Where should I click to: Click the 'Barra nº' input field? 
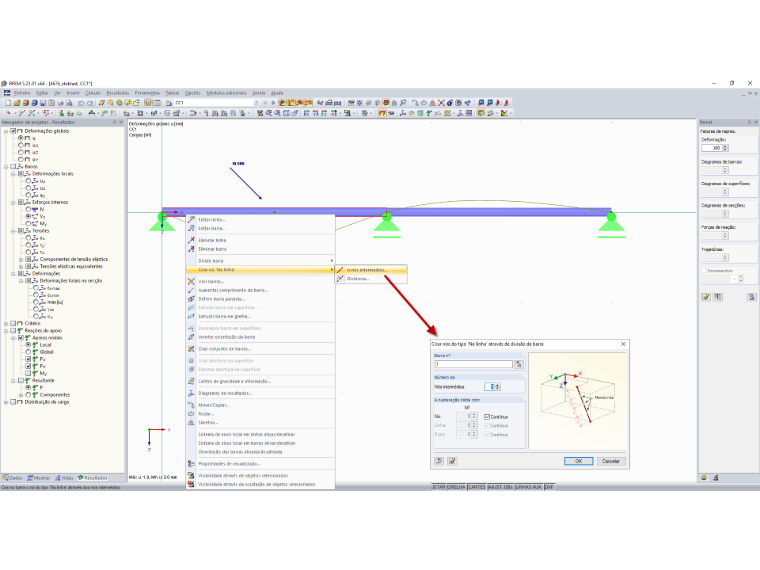[x=474, y=364]
